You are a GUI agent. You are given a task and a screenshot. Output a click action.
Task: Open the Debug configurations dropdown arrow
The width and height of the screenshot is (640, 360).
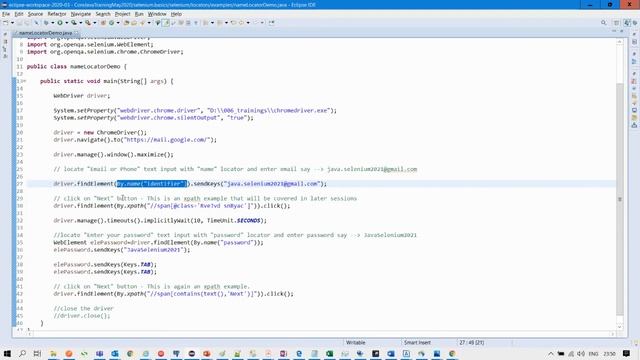[52, 23]
